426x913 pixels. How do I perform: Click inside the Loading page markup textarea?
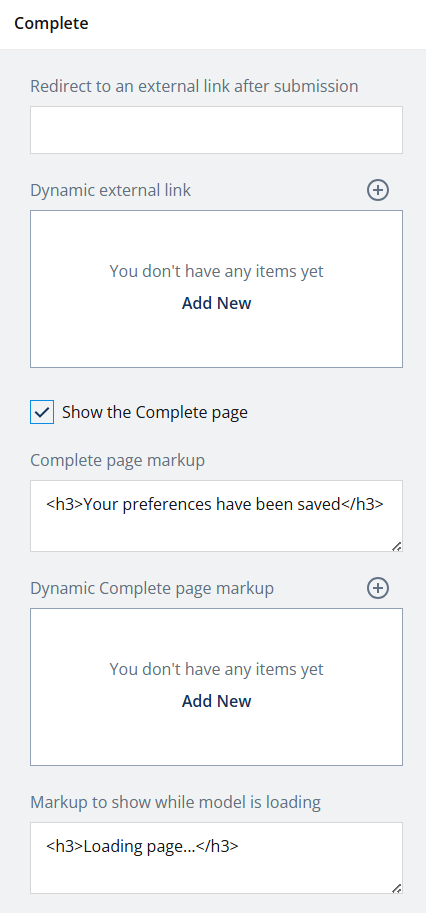pyautogui.click(x=216, y=858)
